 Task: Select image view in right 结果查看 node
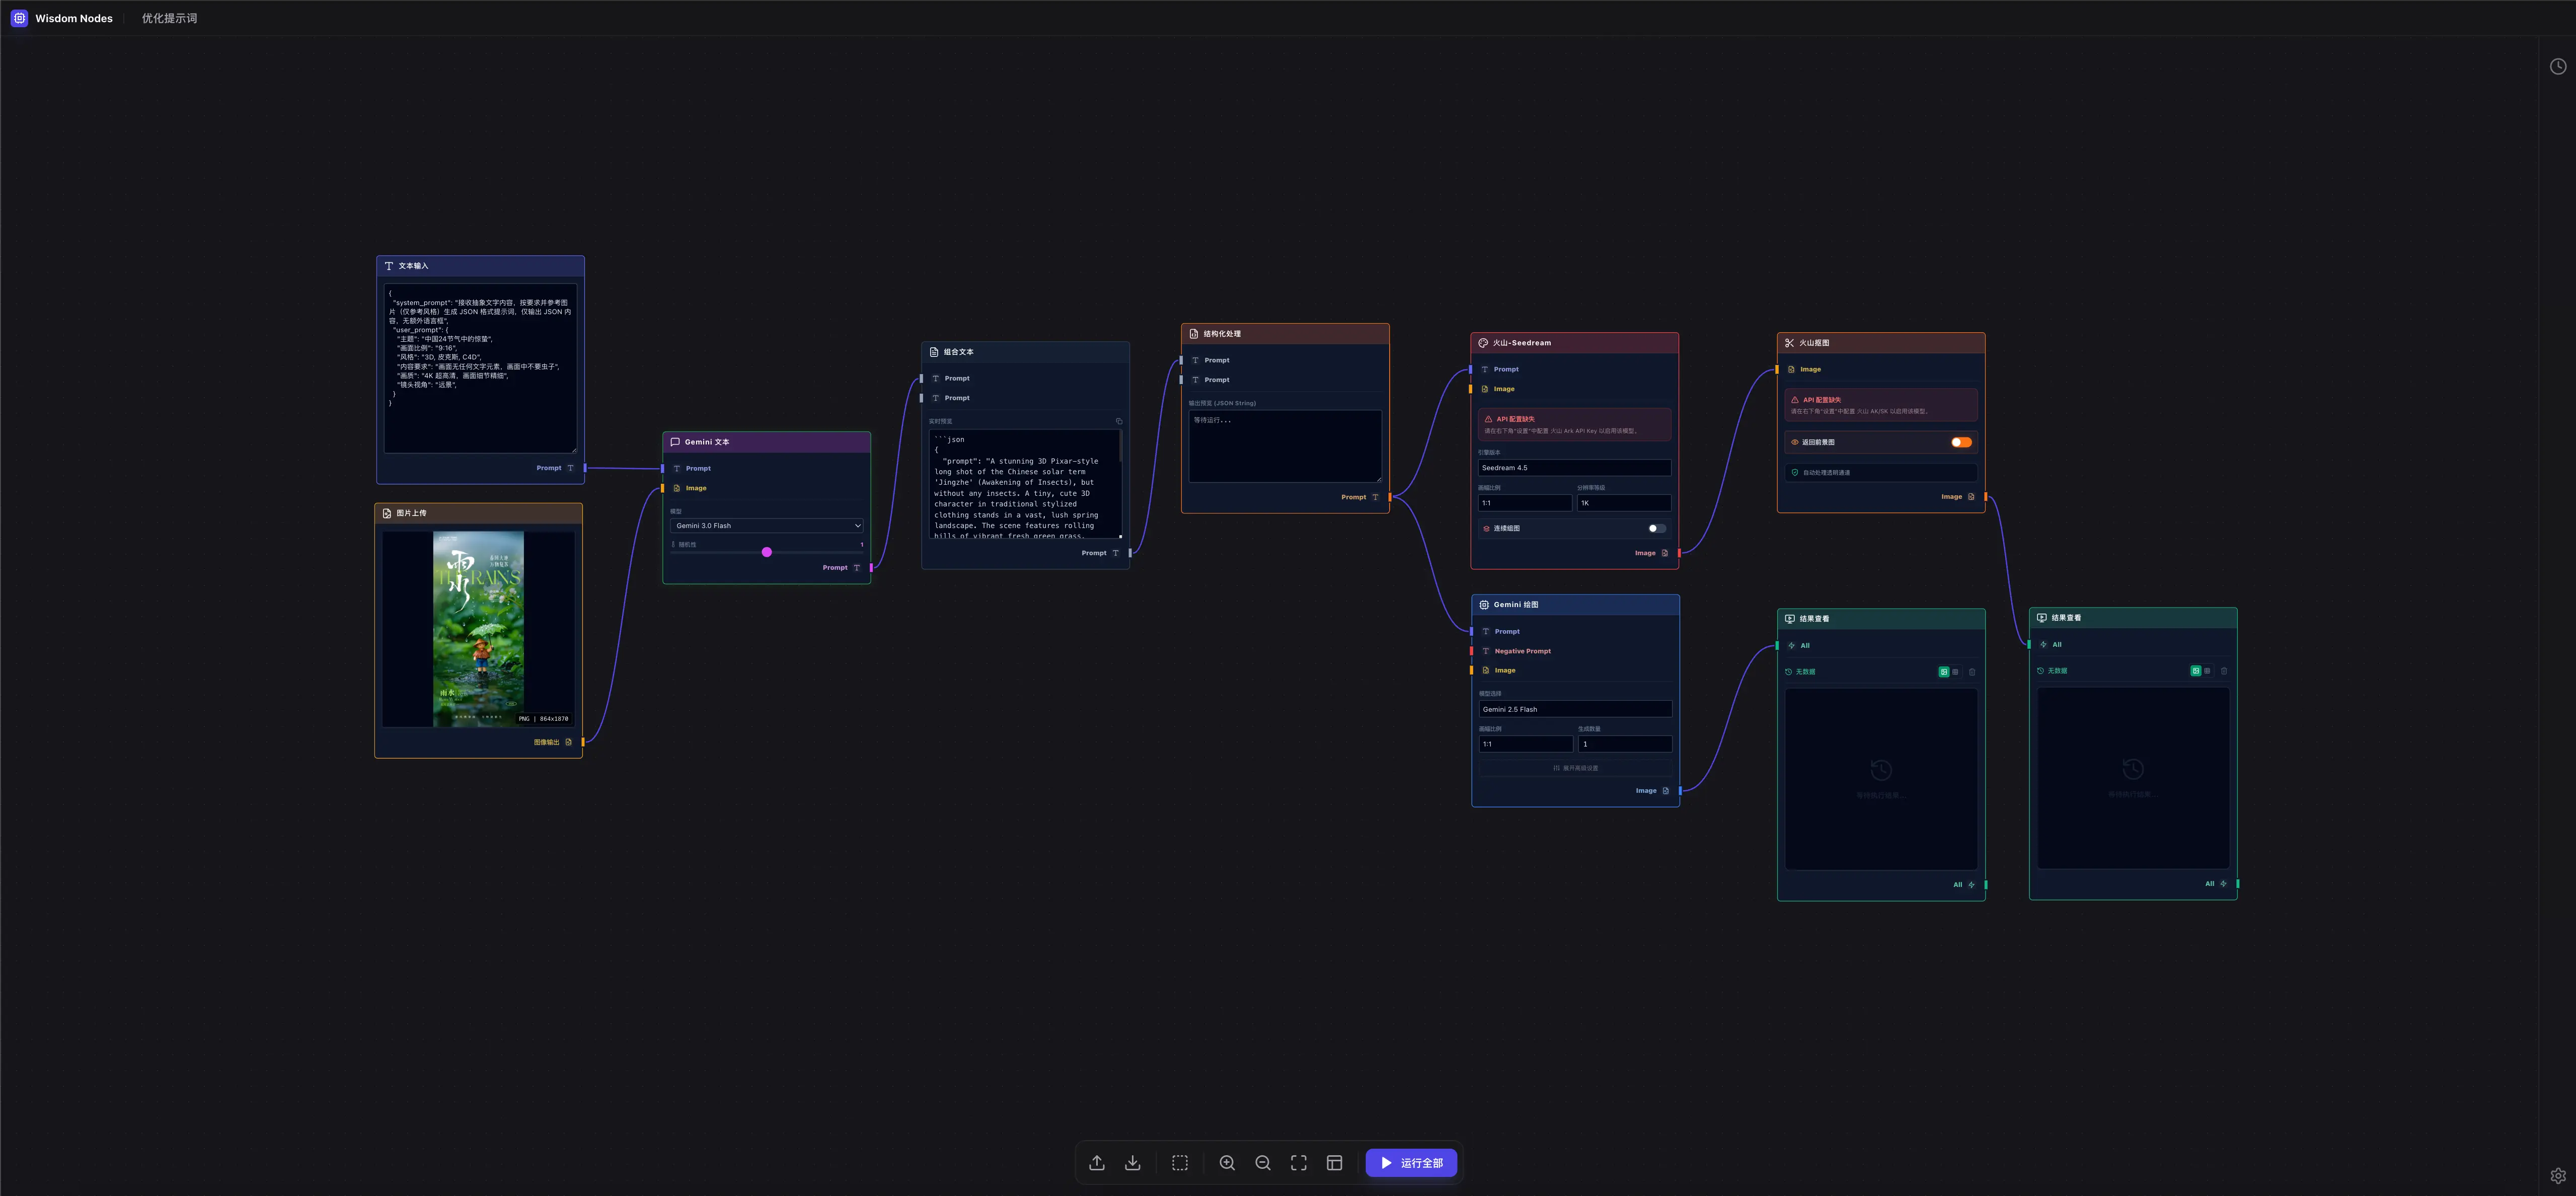point(2196,671)
